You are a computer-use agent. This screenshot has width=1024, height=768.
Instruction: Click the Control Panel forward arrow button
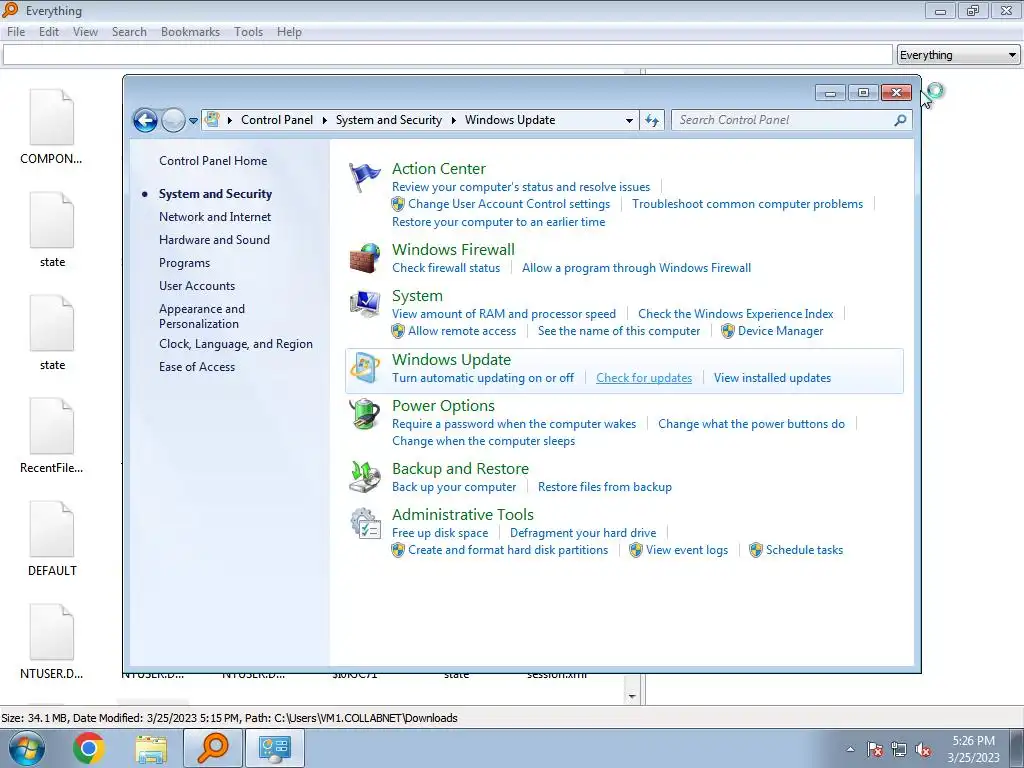pos(173,120)
